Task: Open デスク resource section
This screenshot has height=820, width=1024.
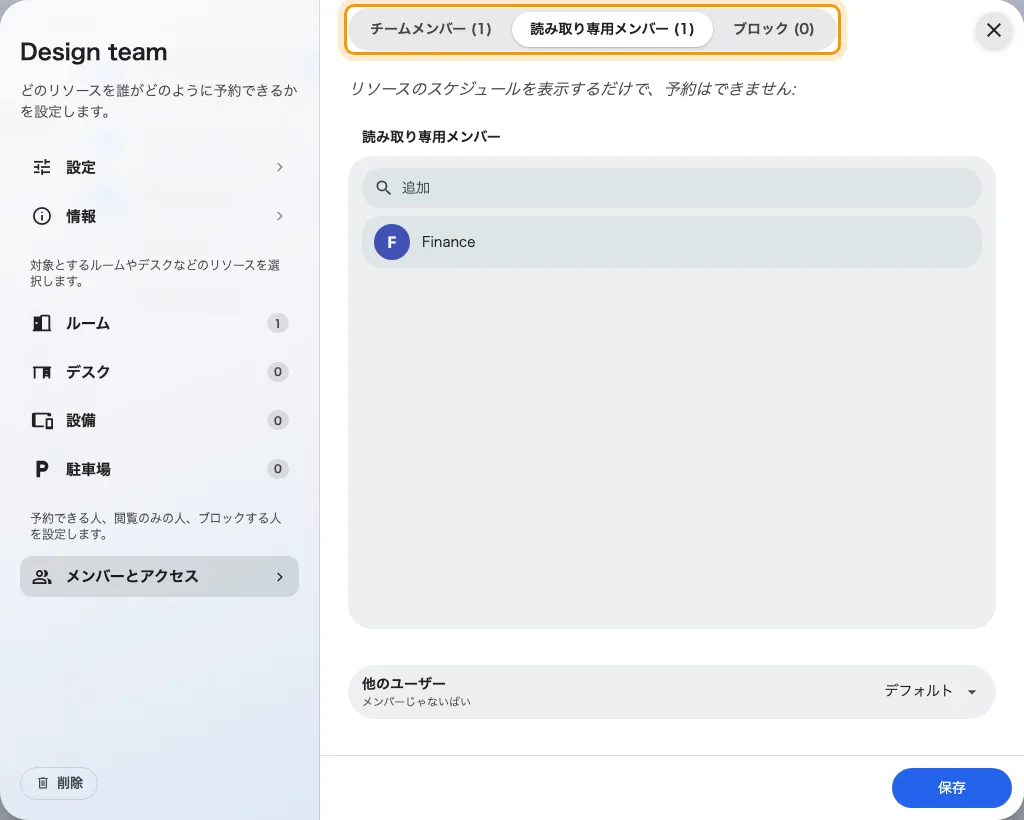Action: tap(159, 372)
